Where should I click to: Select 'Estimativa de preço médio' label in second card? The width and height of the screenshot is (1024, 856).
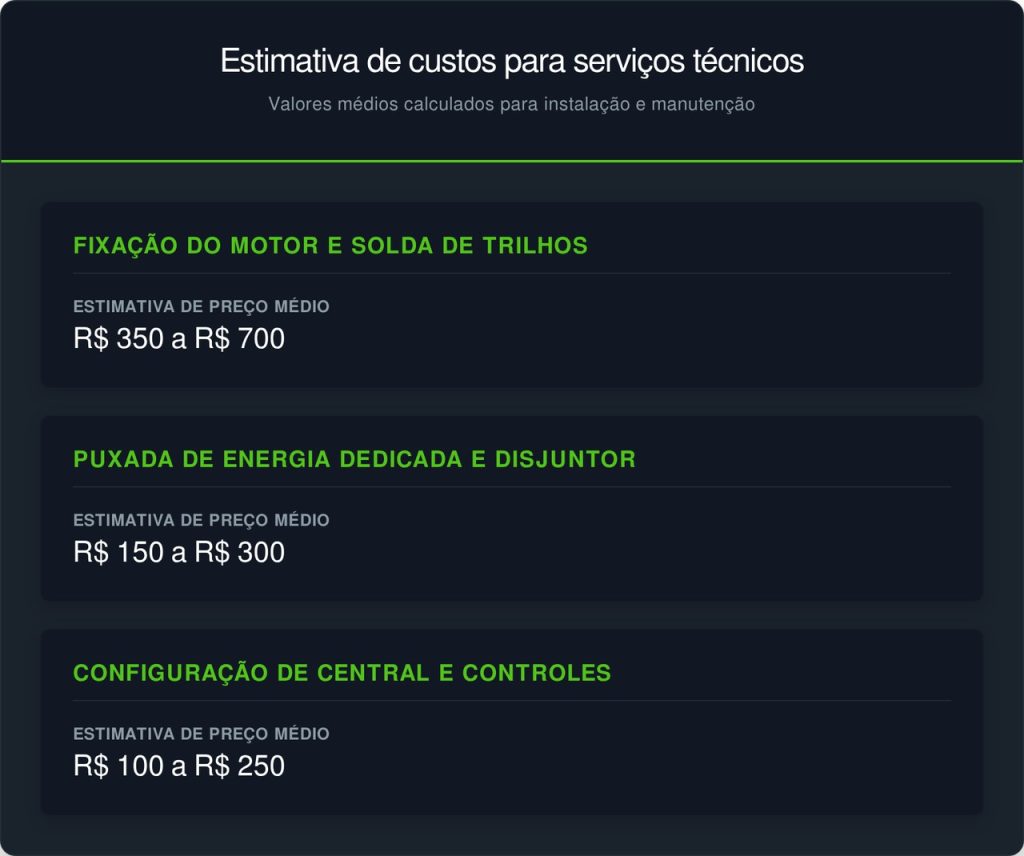pyautogui.click(x=201, y=520)
